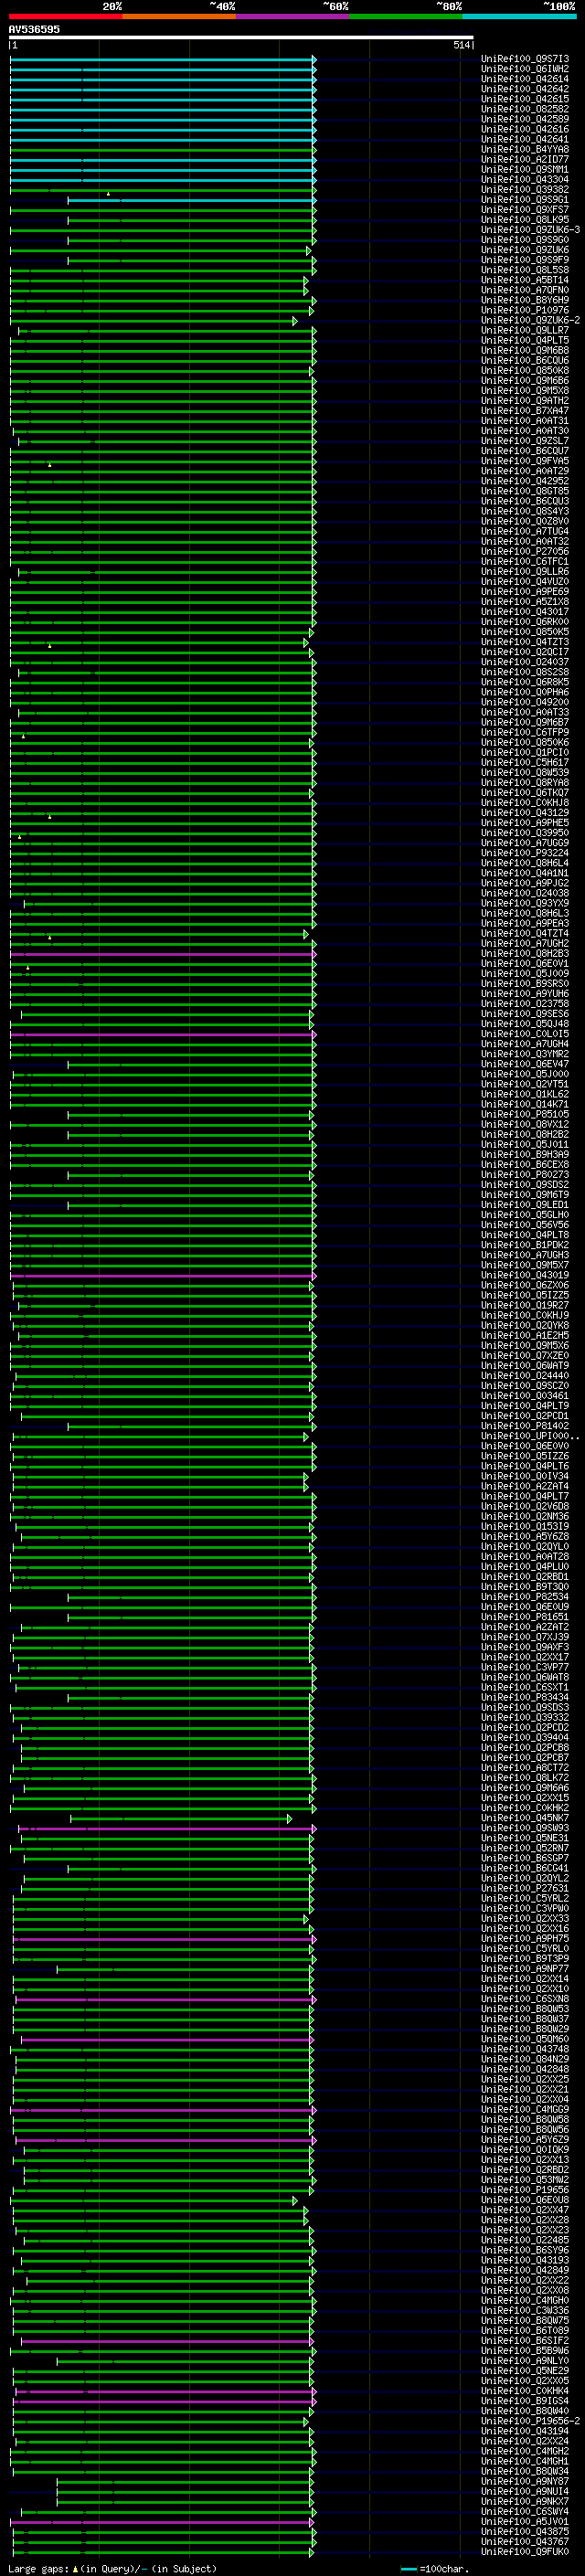Click the green ~80% identity legend bar

(x=406, y=16)
